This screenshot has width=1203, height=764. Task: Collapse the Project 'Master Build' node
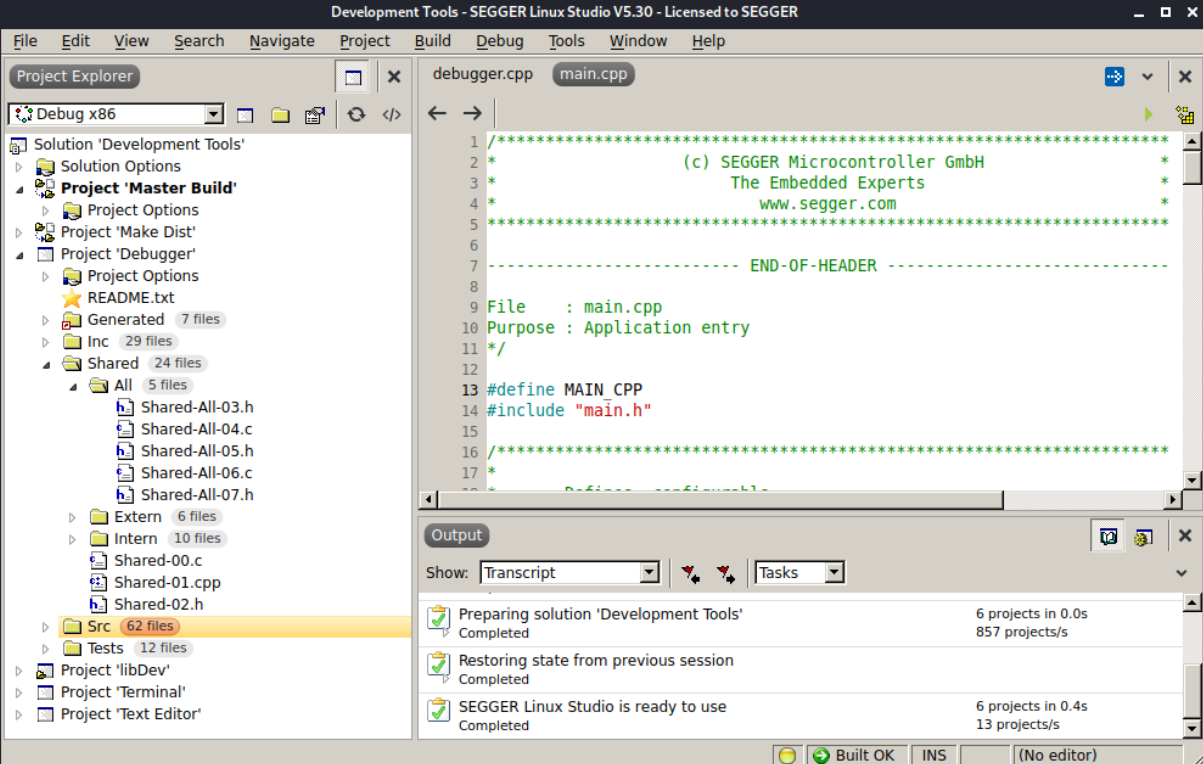pyautogui.click(x=19, y=188)
